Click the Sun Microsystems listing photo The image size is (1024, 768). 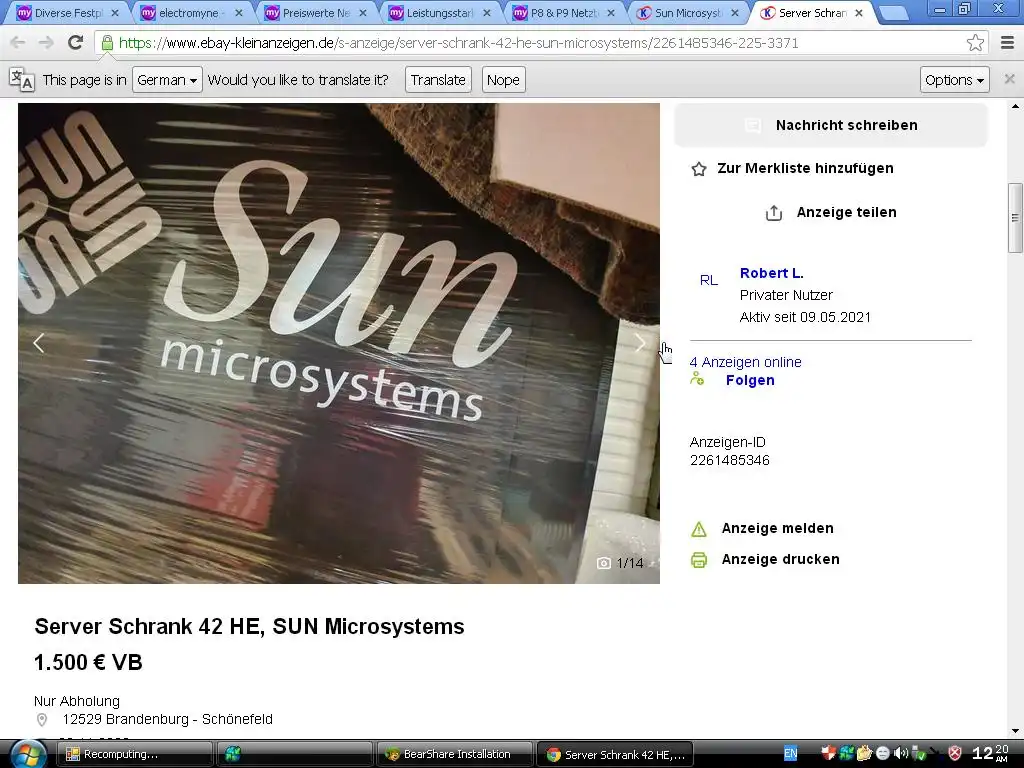click(x=338, y=343)
